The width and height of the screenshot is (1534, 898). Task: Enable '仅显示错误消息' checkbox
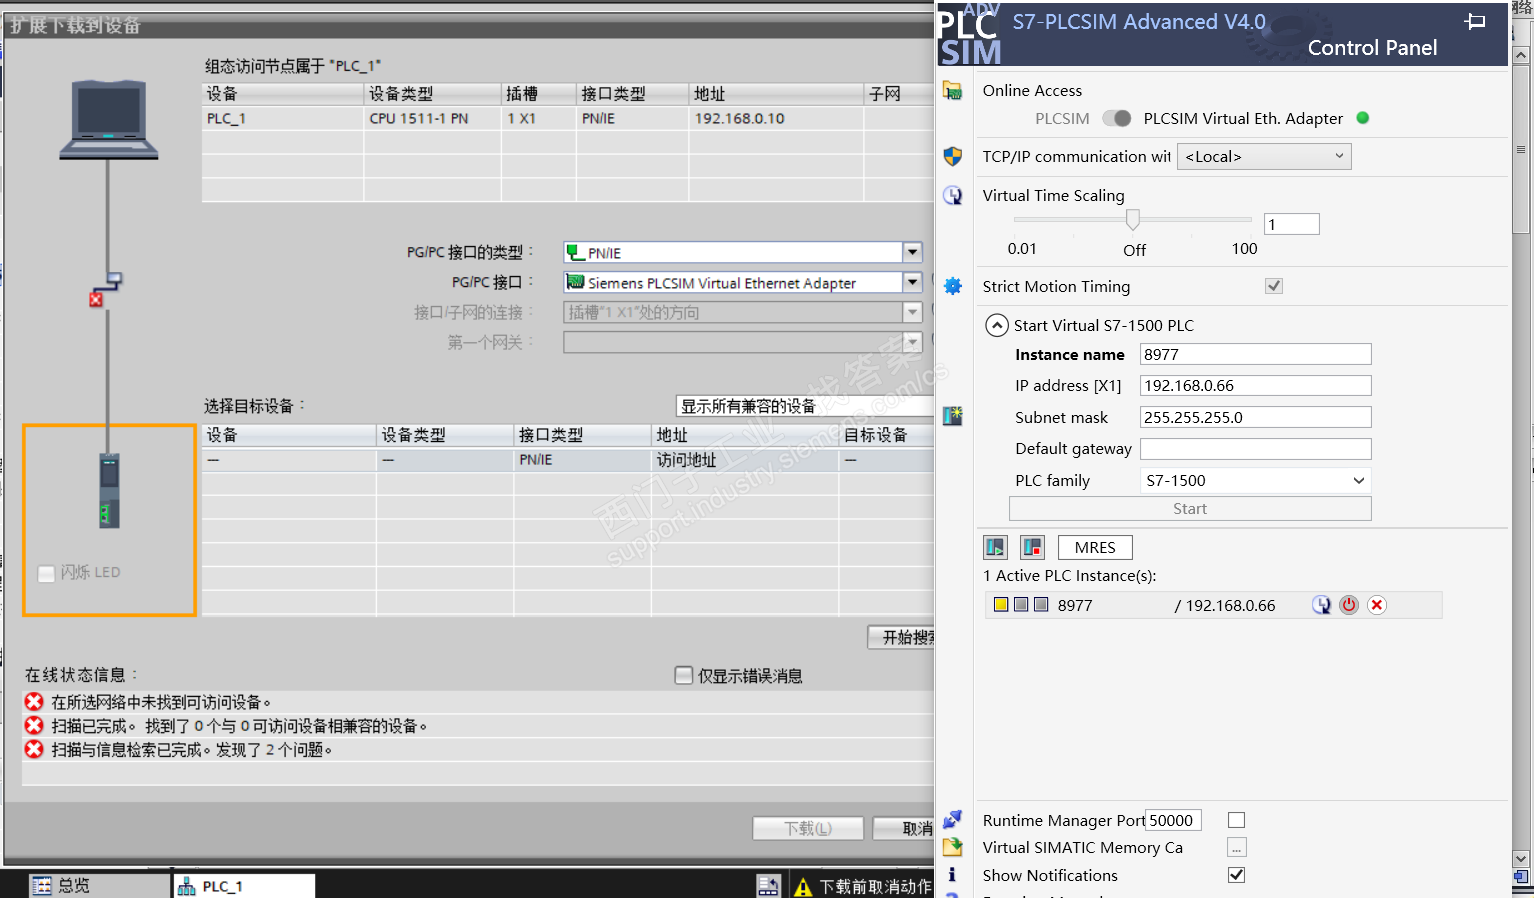coord(684,676)
